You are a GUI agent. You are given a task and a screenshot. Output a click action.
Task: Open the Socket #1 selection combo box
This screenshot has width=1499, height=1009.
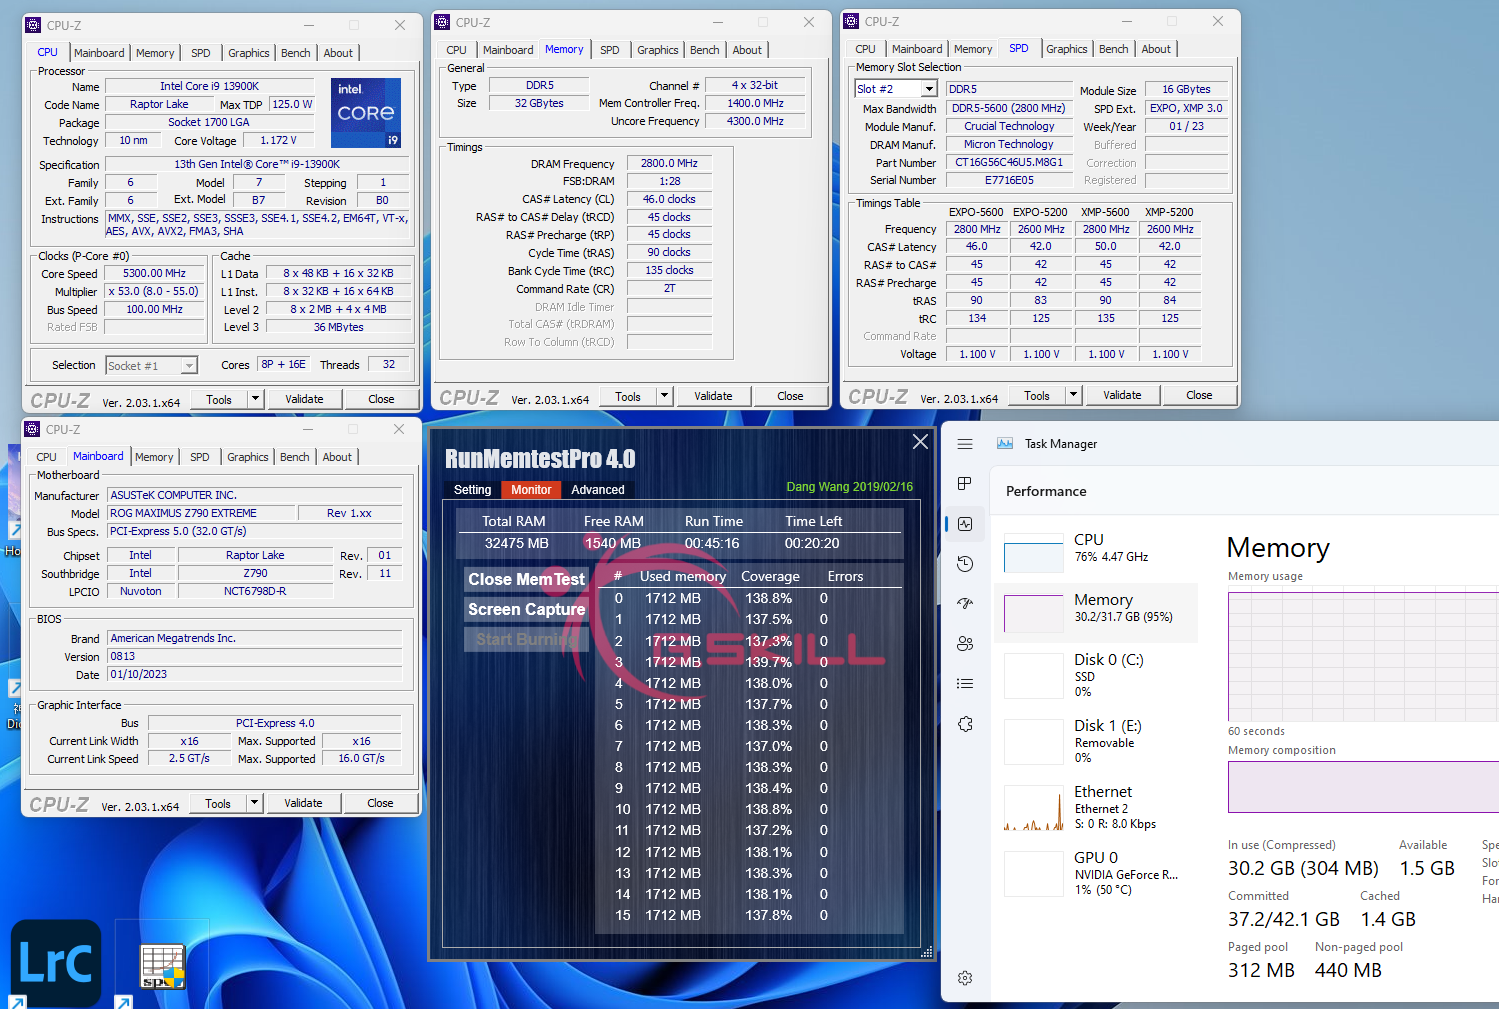[152, 366]
